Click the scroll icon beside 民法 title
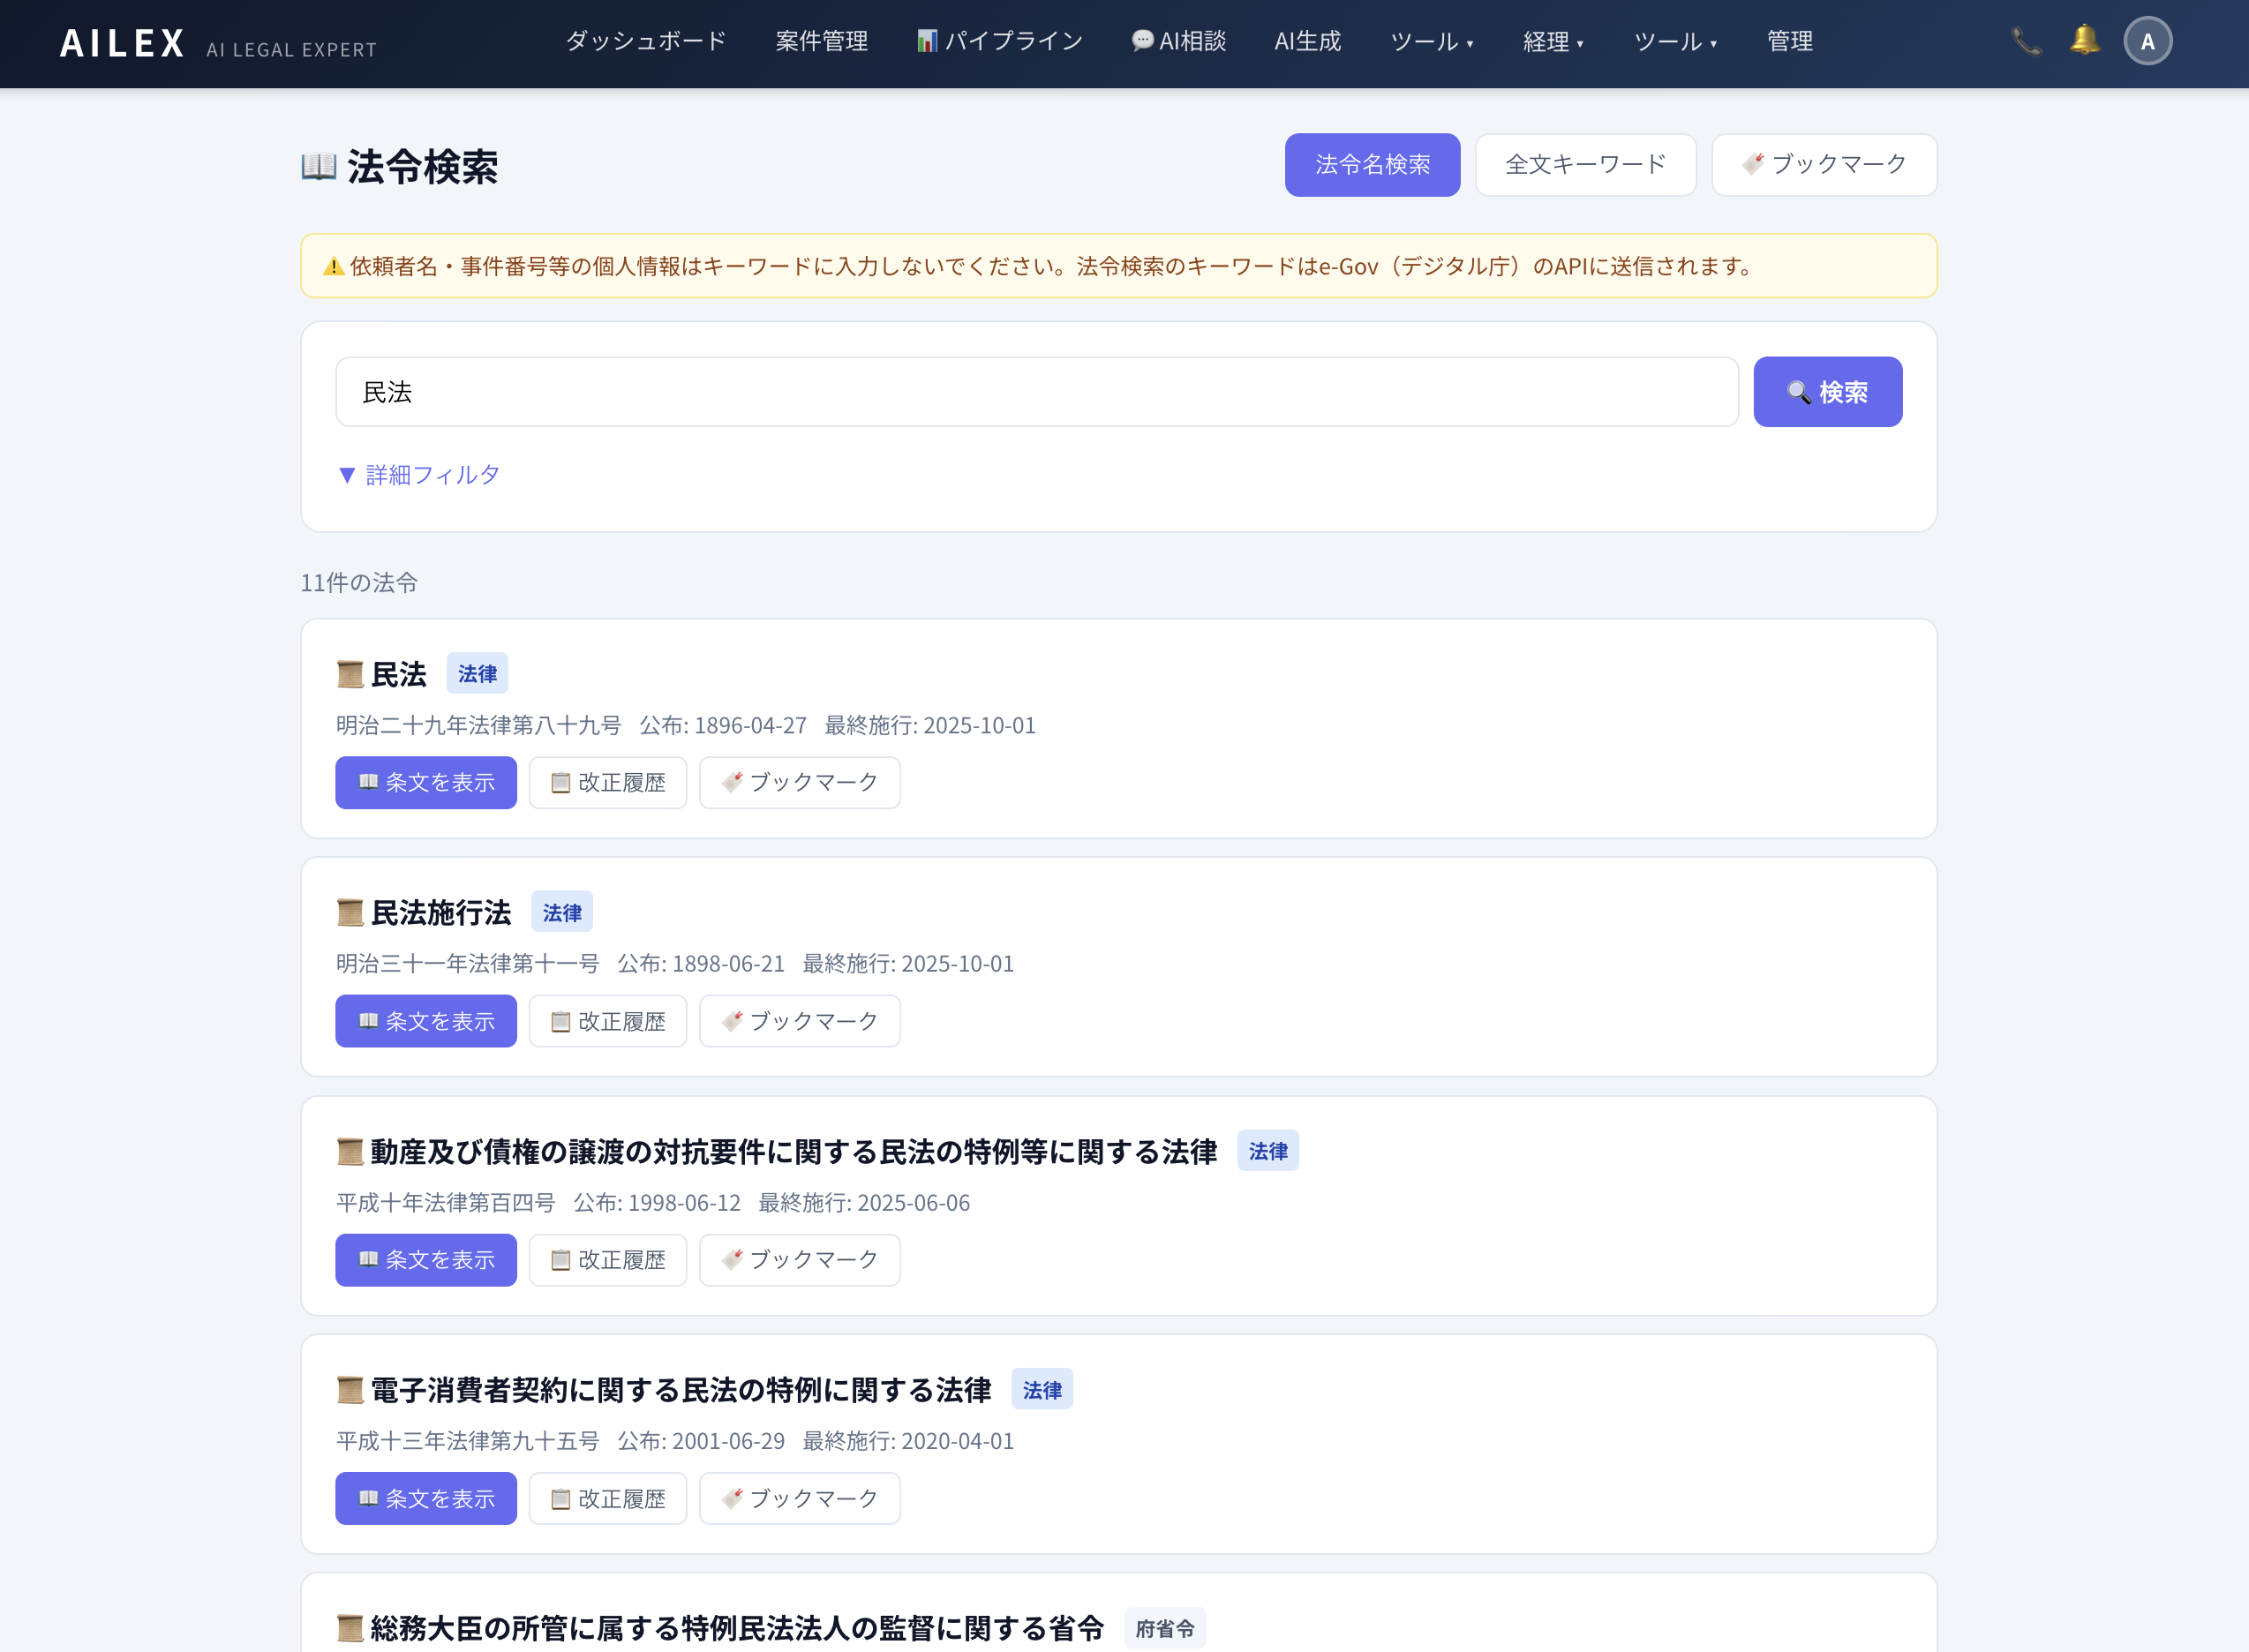Viewport: 2249px width, 1652px height. (x=350, y=675)
